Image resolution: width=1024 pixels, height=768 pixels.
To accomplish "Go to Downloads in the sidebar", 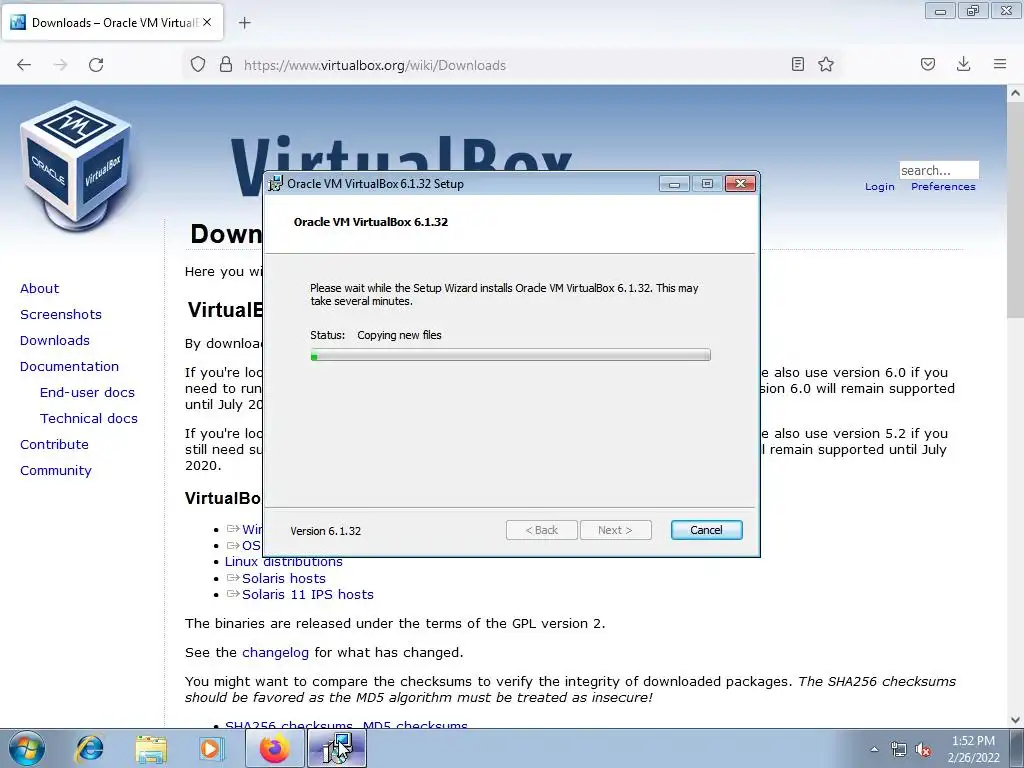I will click(55, 340).
